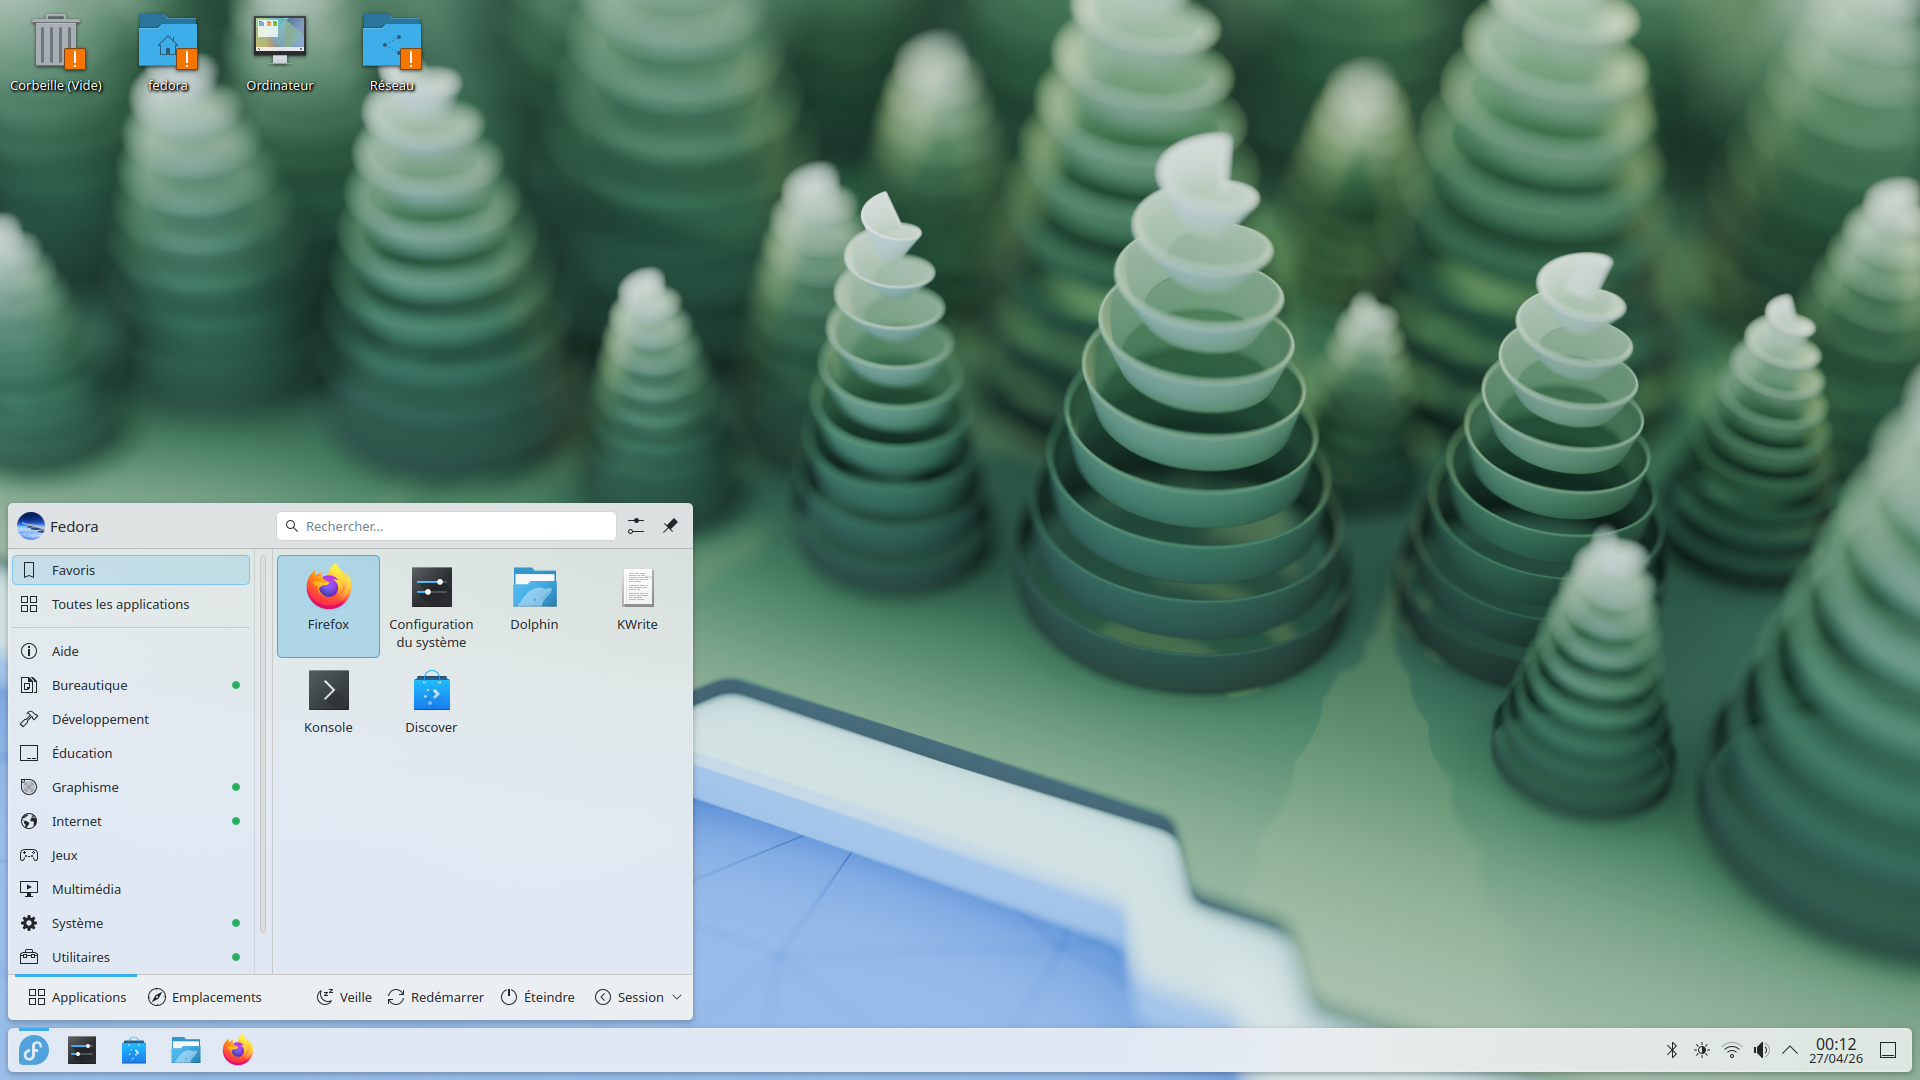Screen dimensions: 1920x1080
Task: Click the Bluetooth tray icon
Action: [x=1672, y=1050]
